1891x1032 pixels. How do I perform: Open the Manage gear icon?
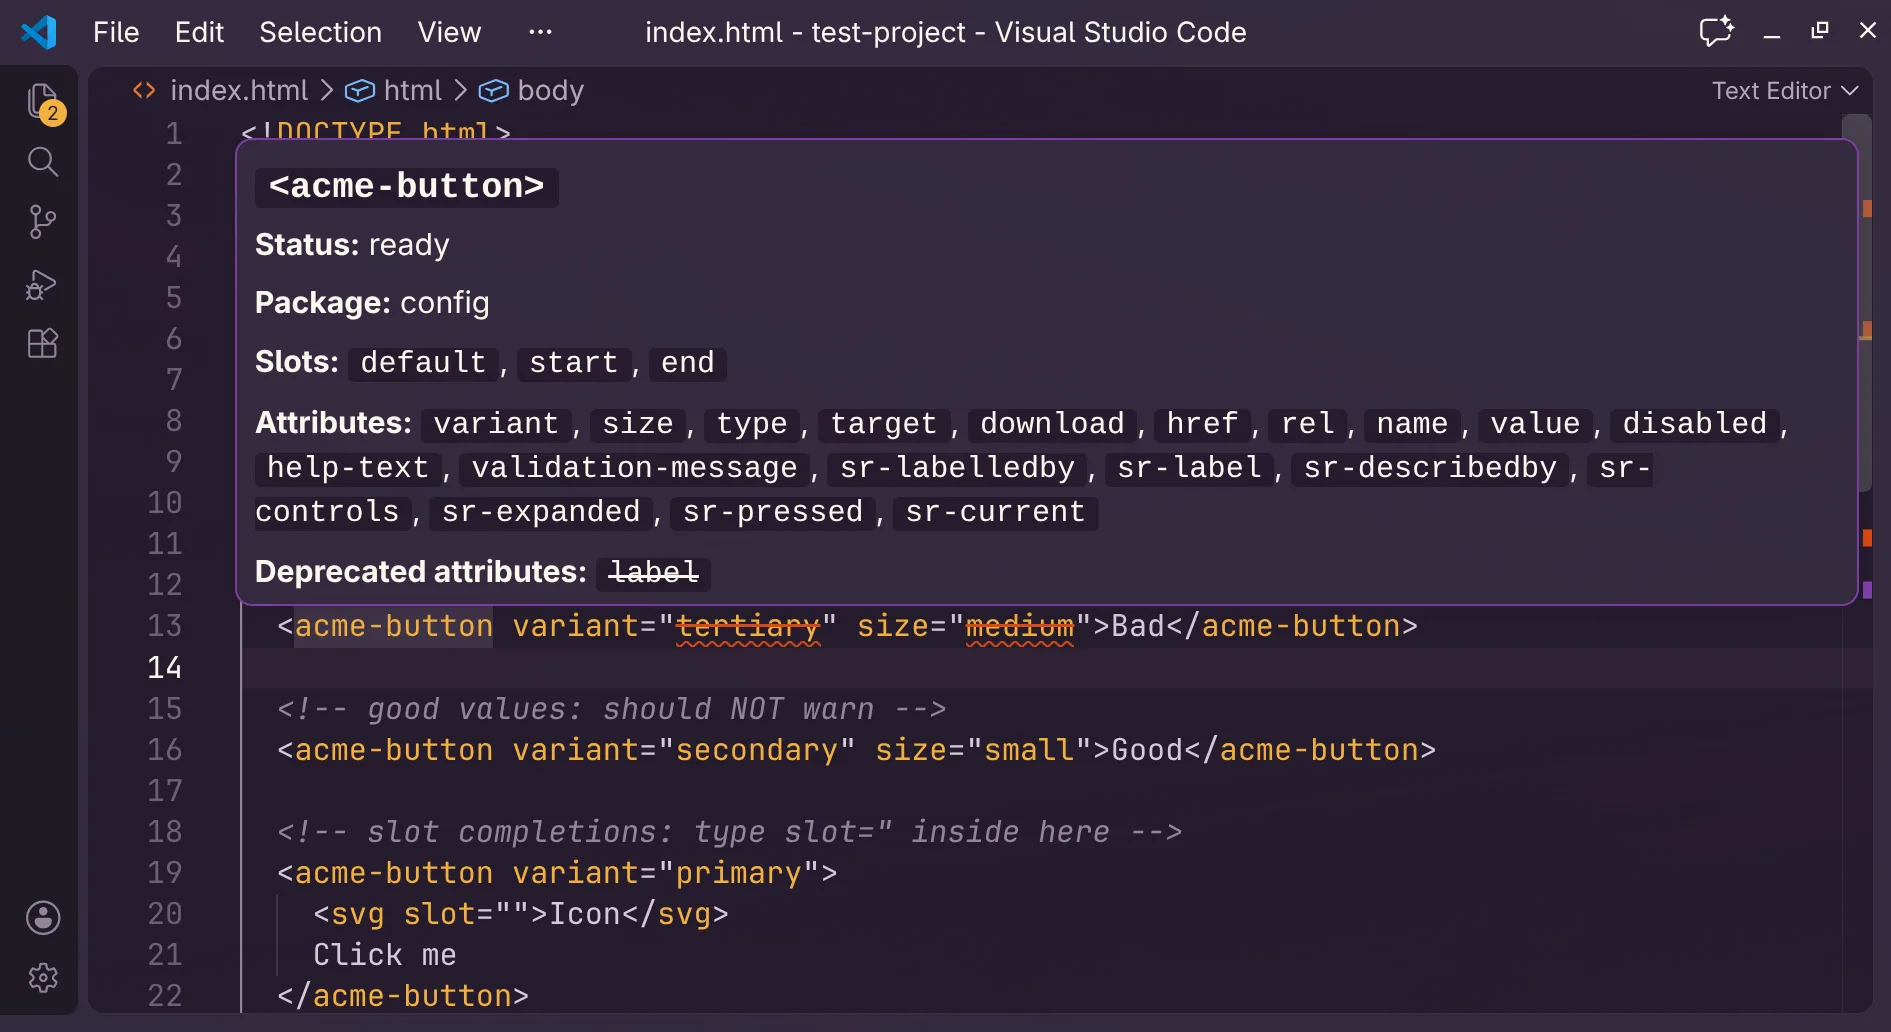click(43, 977)
